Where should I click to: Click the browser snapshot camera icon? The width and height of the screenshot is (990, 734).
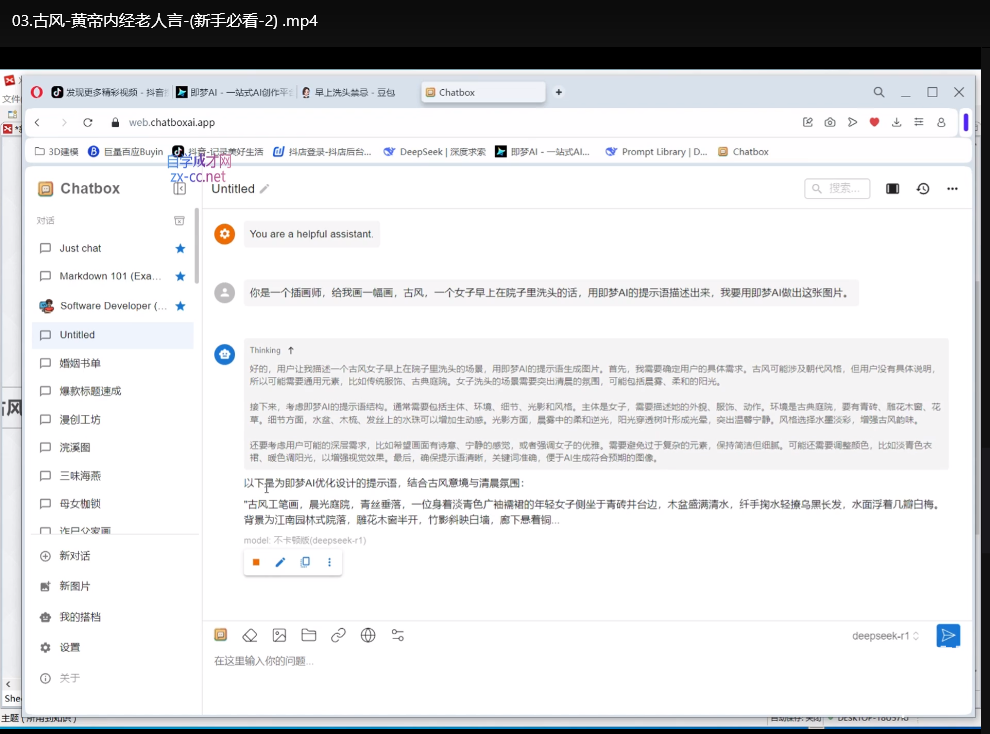830,122
